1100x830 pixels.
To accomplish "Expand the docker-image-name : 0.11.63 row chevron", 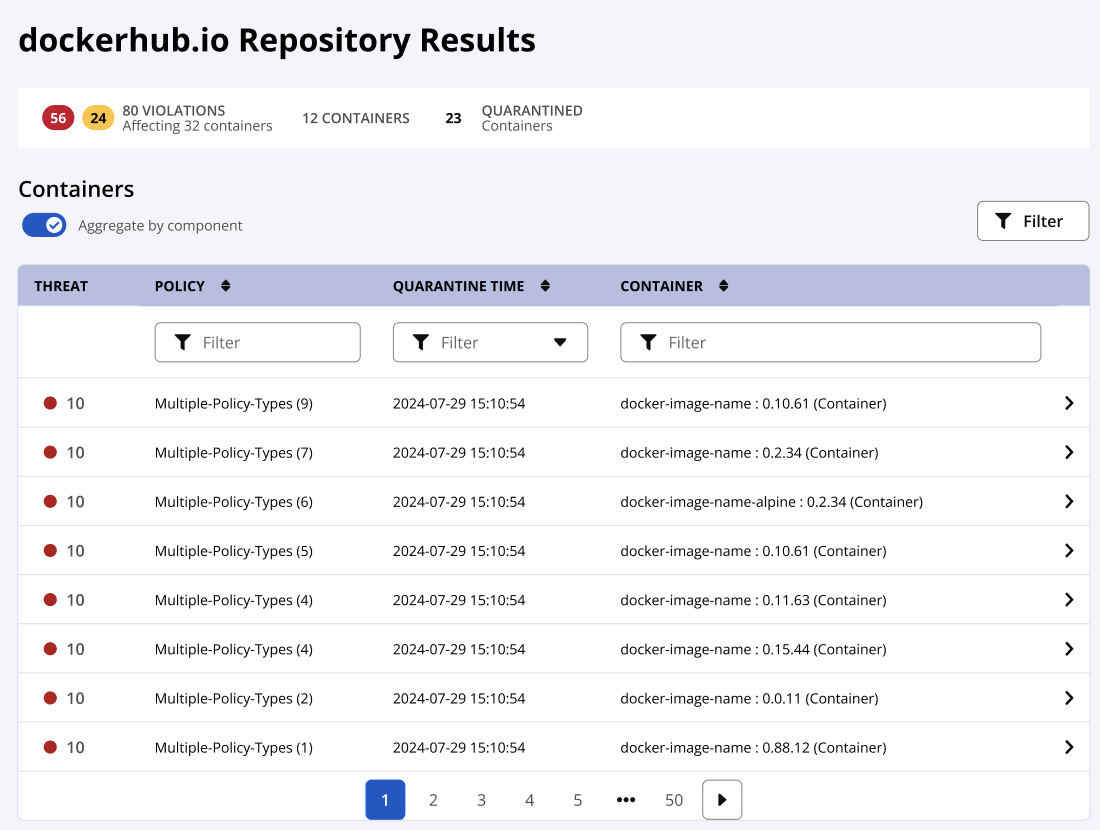I will tap(1068, 599).
